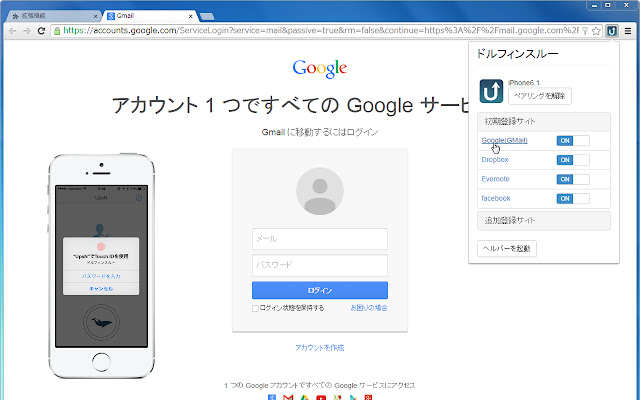Focus the メール email input field
This screenshot has width=640, height=400.
coord(320,238)
